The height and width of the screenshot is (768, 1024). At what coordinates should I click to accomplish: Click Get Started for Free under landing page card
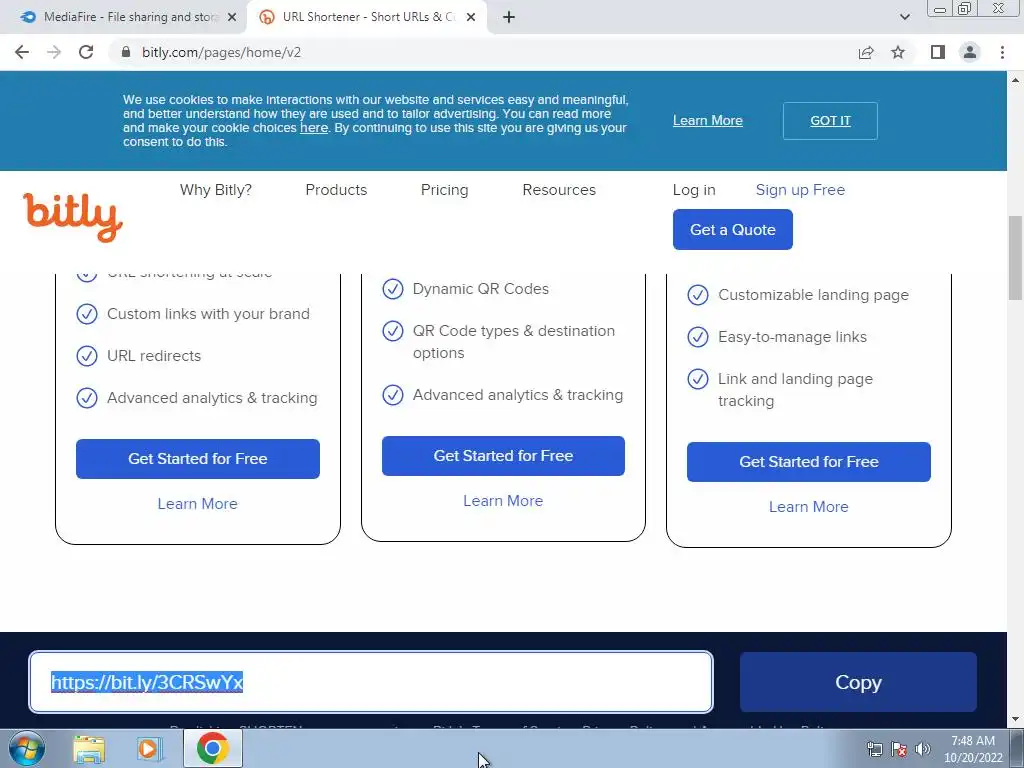click(808, 462)
